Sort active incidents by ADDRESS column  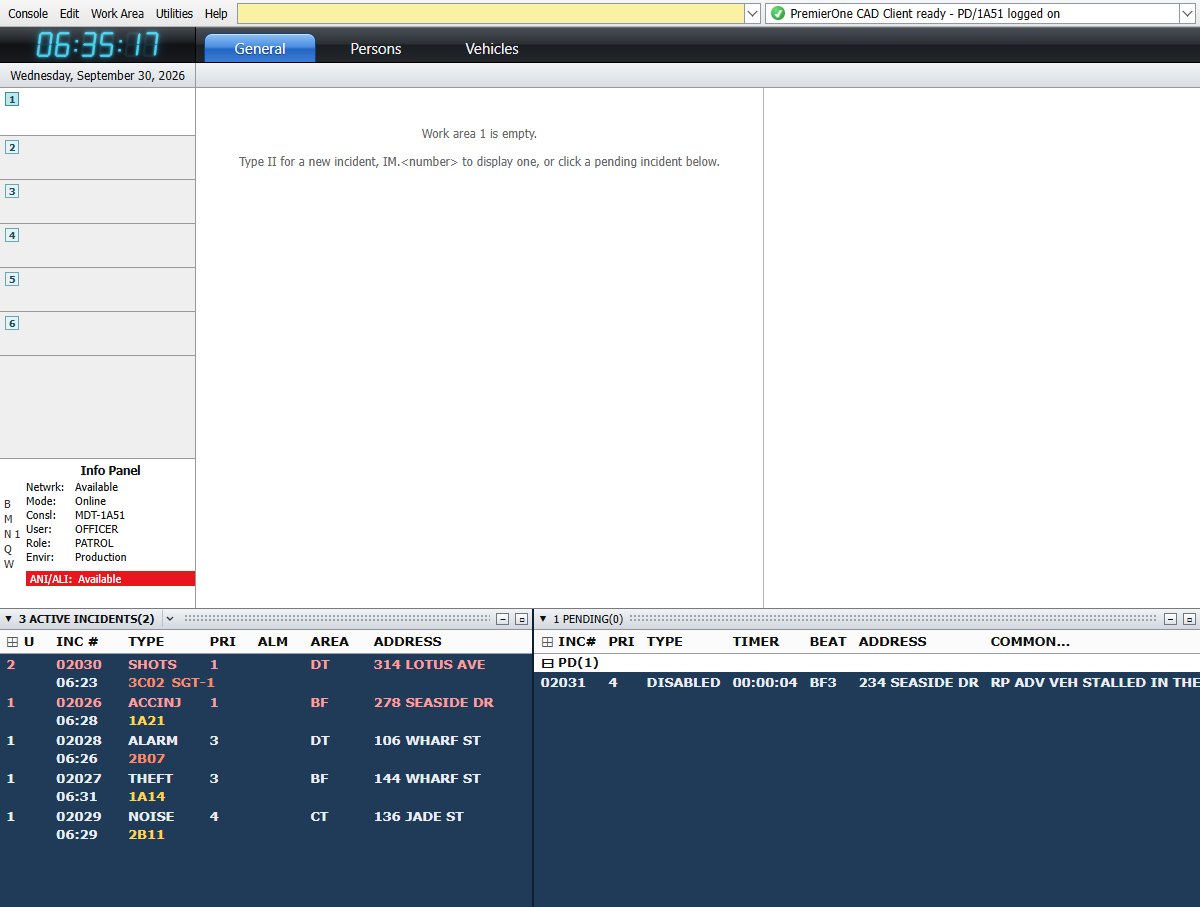pos(408,642)
